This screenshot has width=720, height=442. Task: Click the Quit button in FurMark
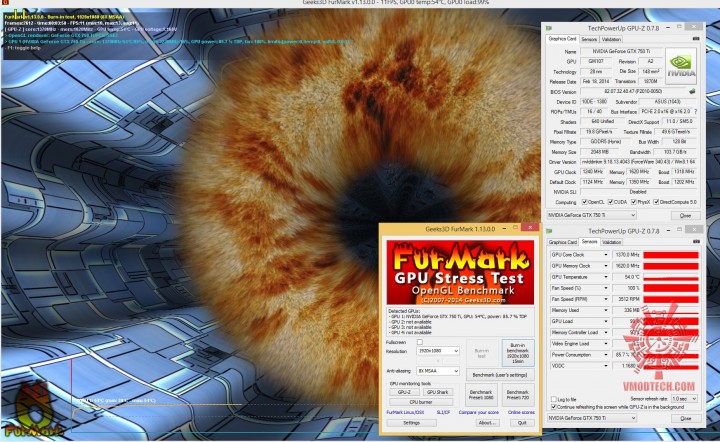(522, 423)
